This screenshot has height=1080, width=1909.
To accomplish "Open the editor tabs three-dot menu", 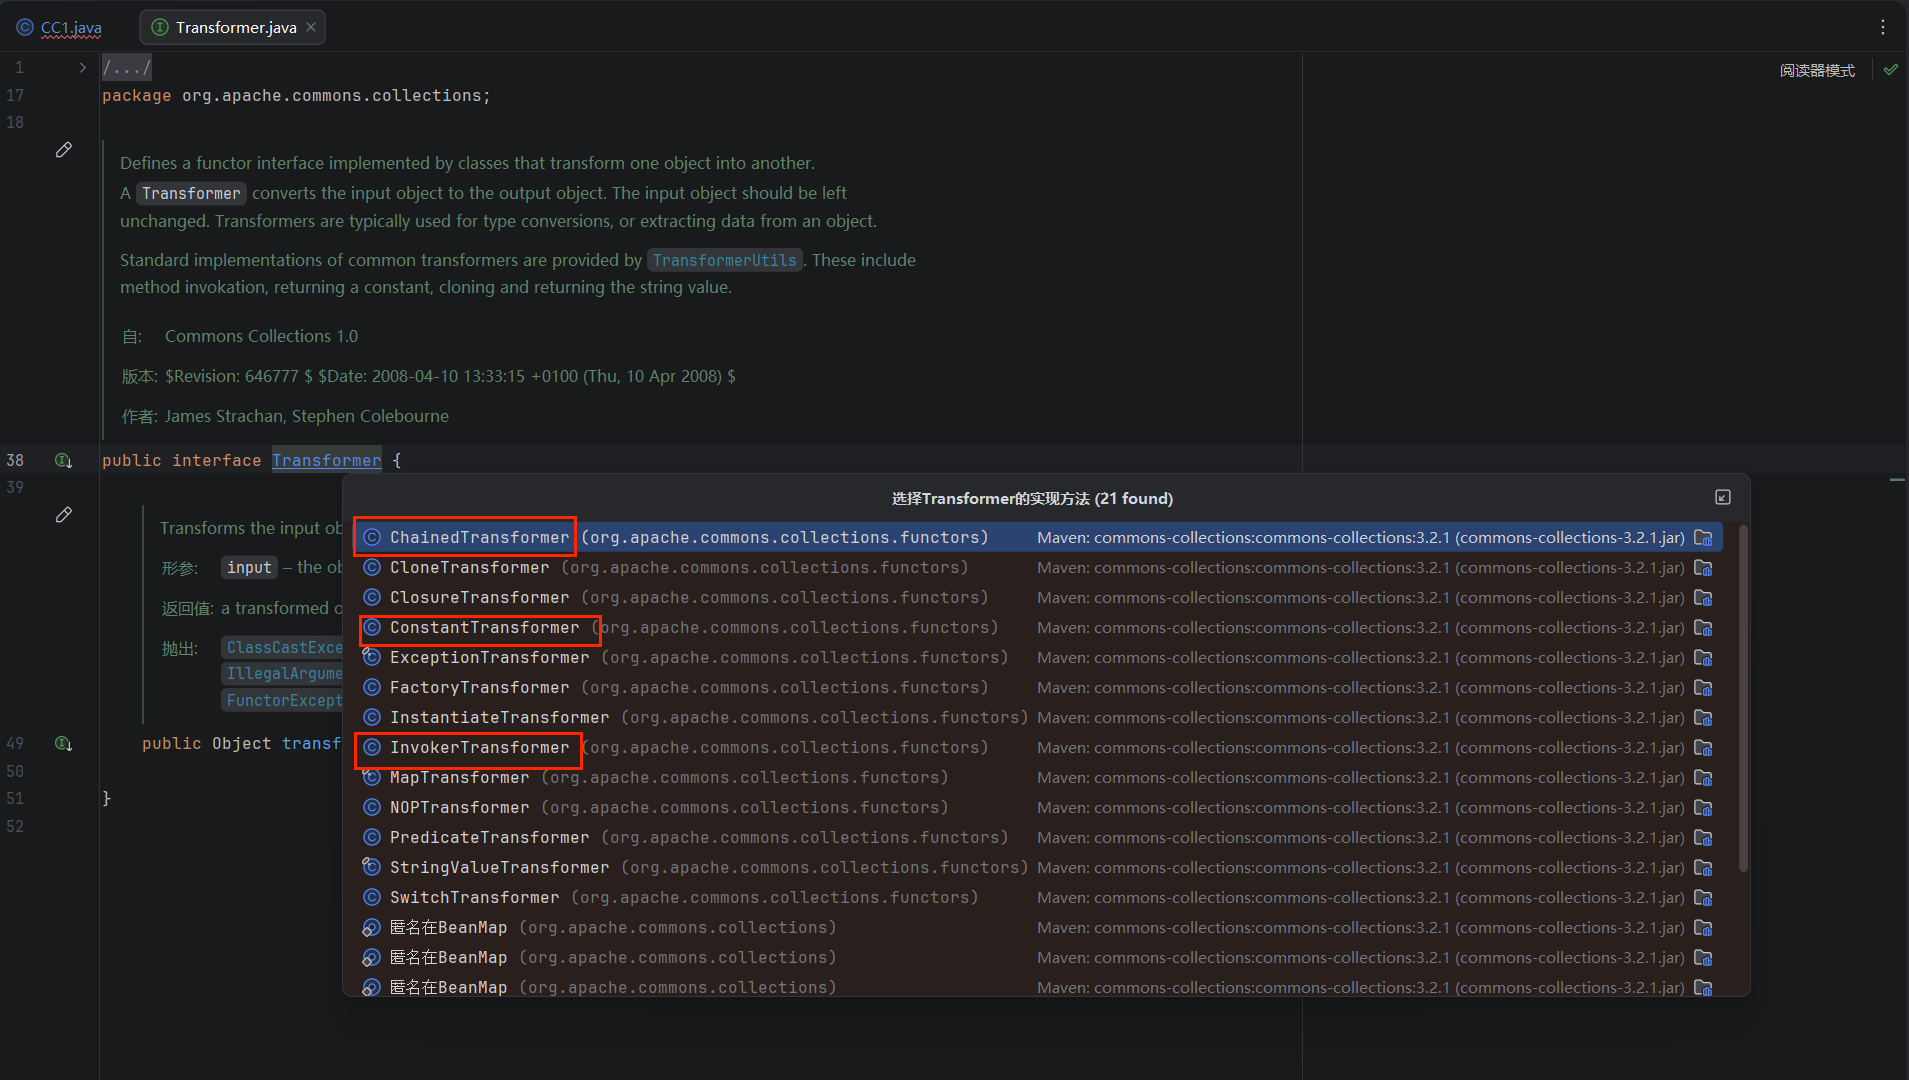I will pyautogui.click(x=1883, y=27).
